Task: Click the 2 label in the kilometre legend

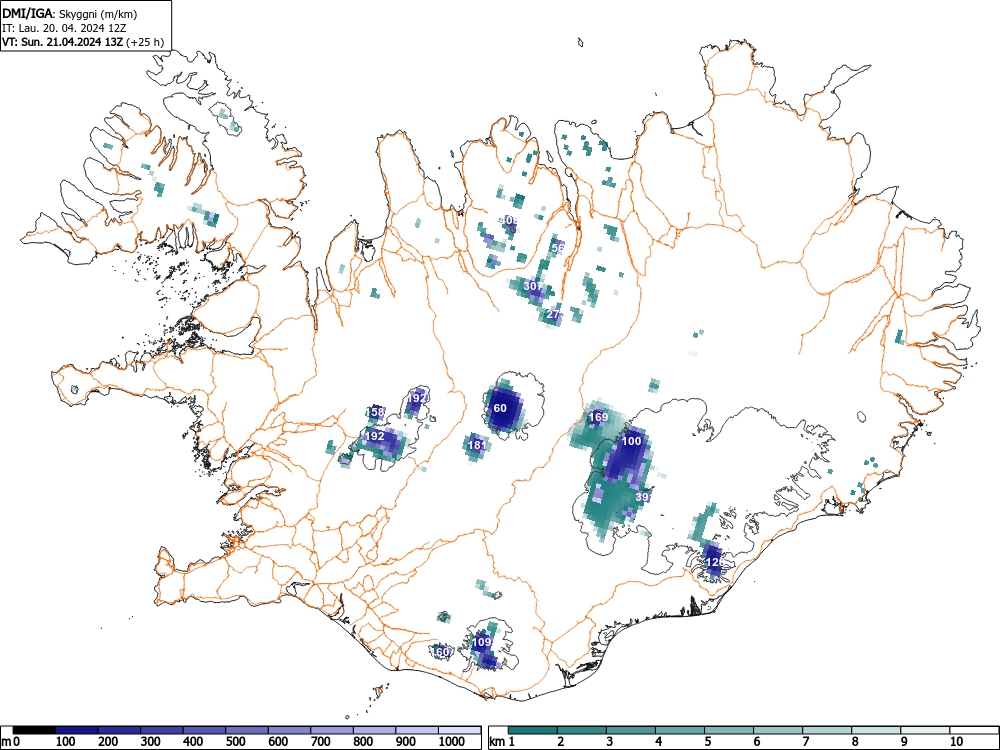Action: coord(561,742)
